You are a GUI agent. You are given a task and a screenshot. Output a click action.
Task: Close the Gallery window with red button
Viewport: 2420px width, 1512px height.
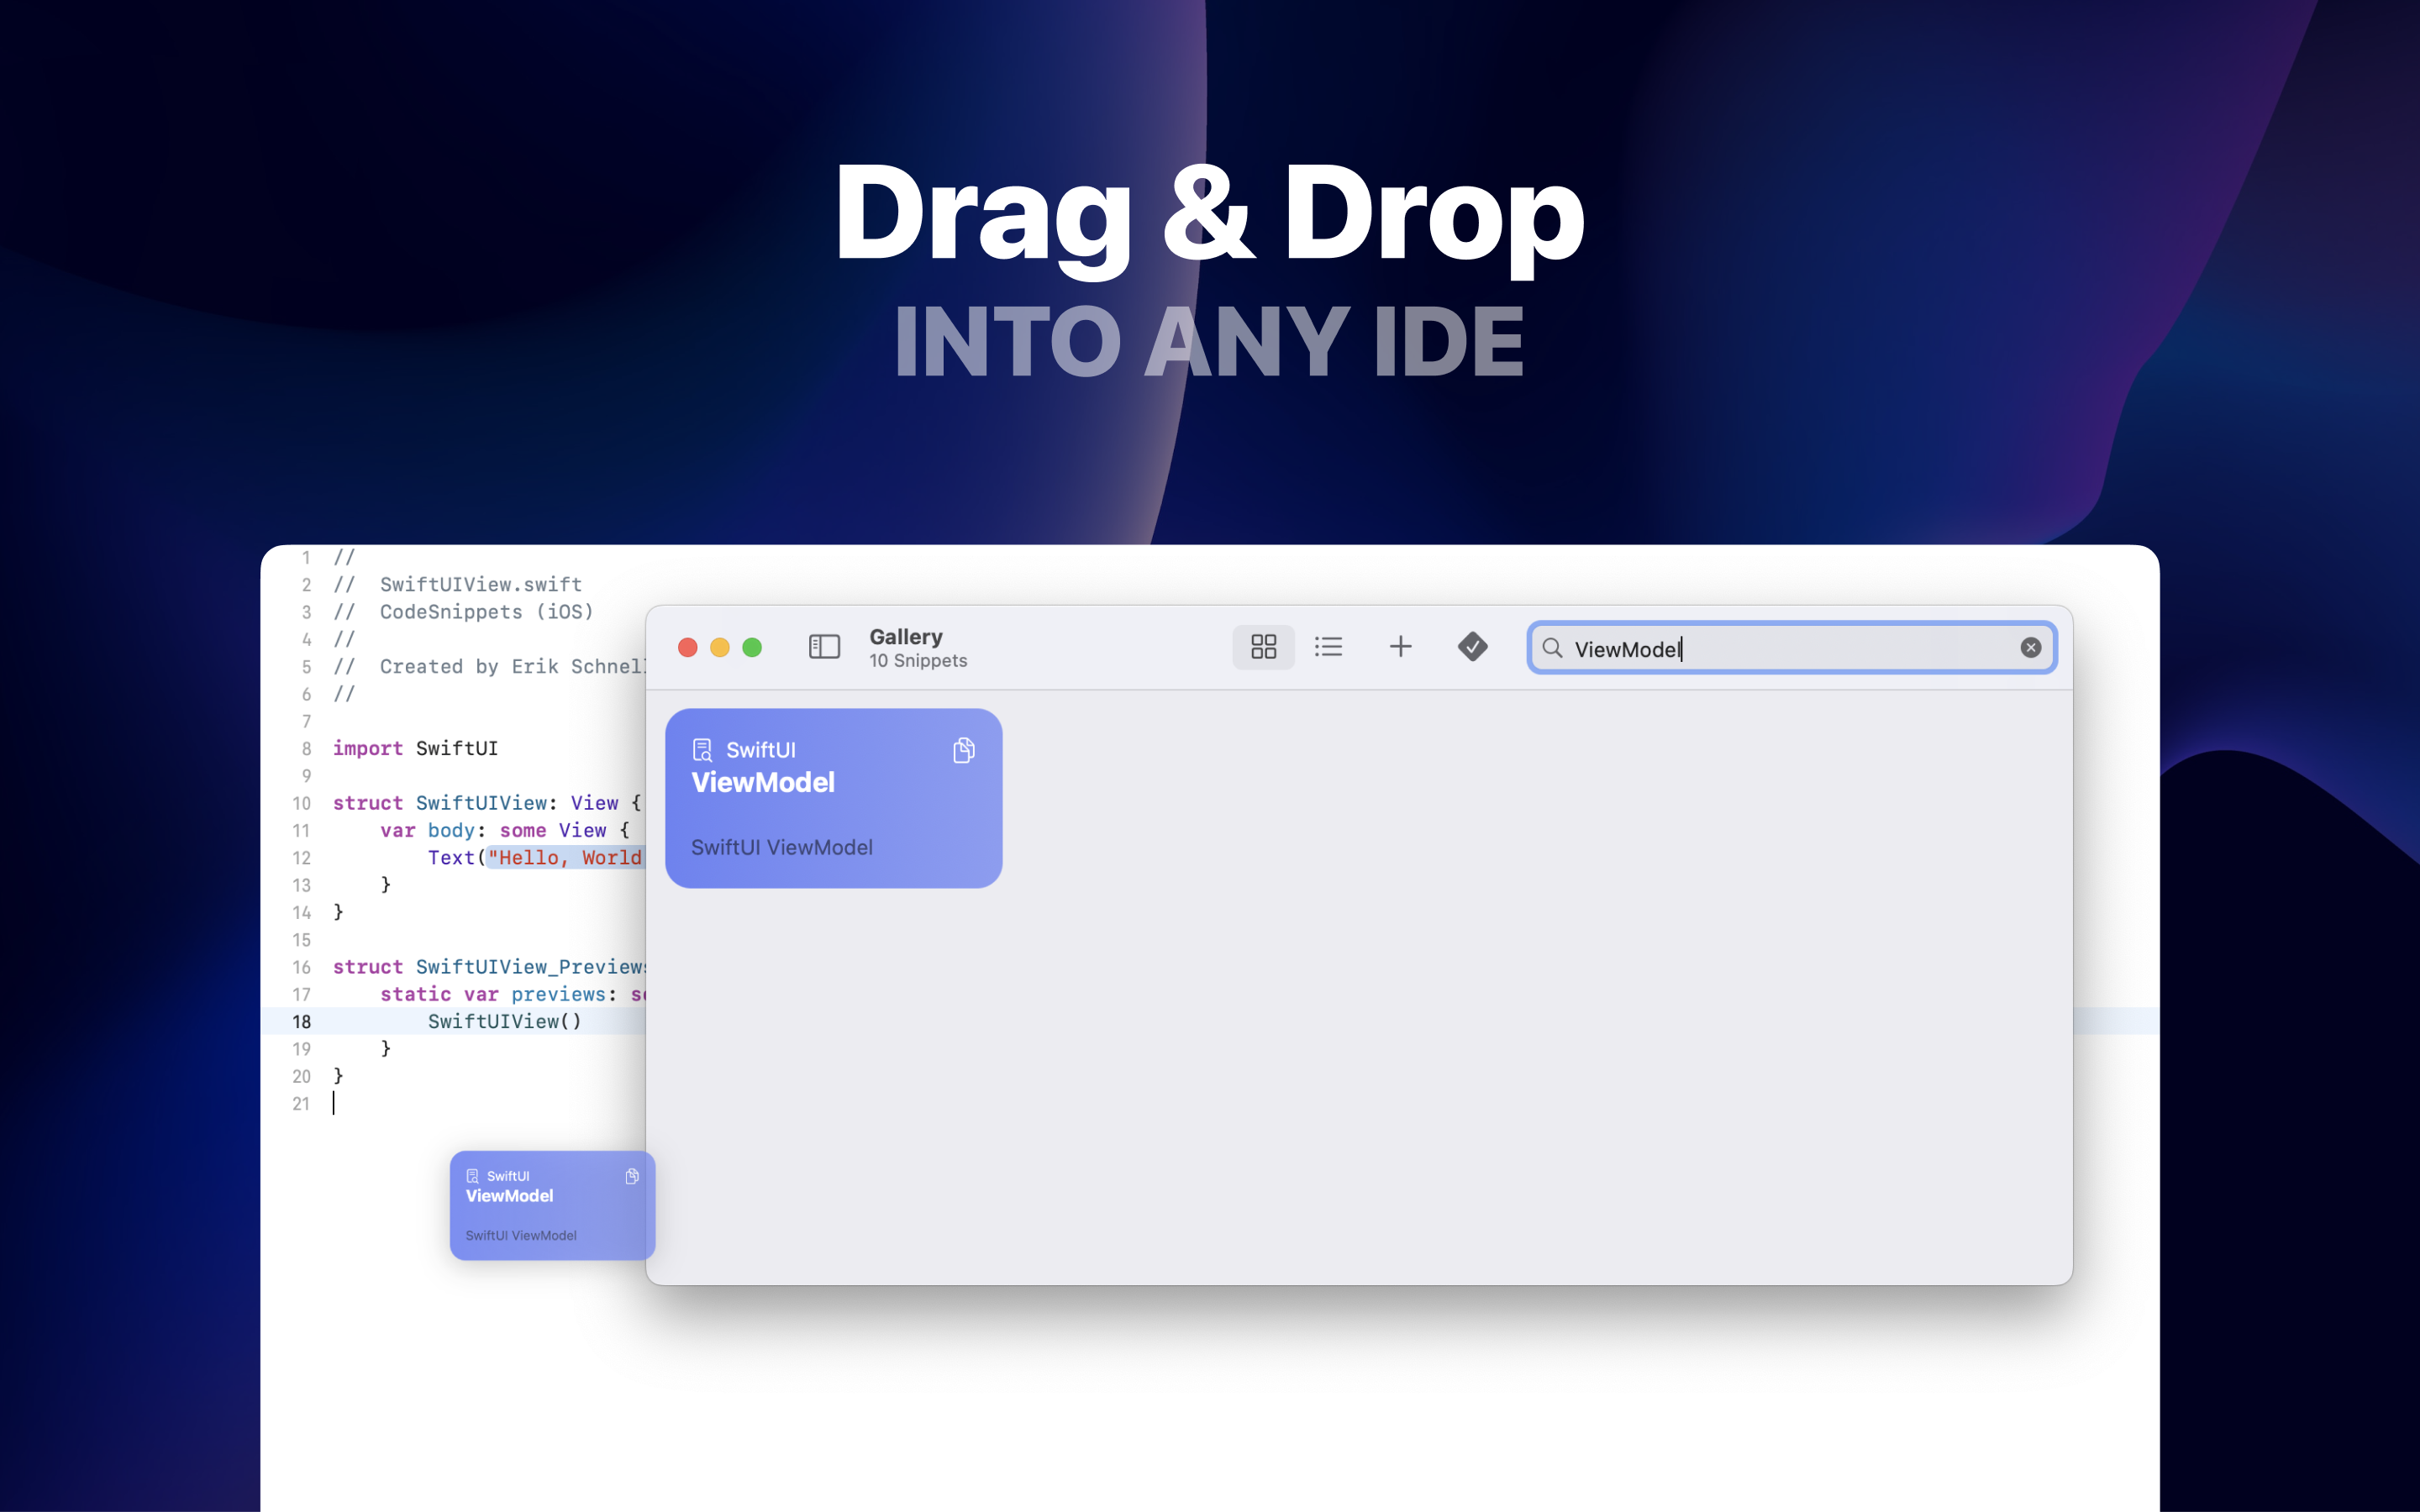[x=687, y=648]
